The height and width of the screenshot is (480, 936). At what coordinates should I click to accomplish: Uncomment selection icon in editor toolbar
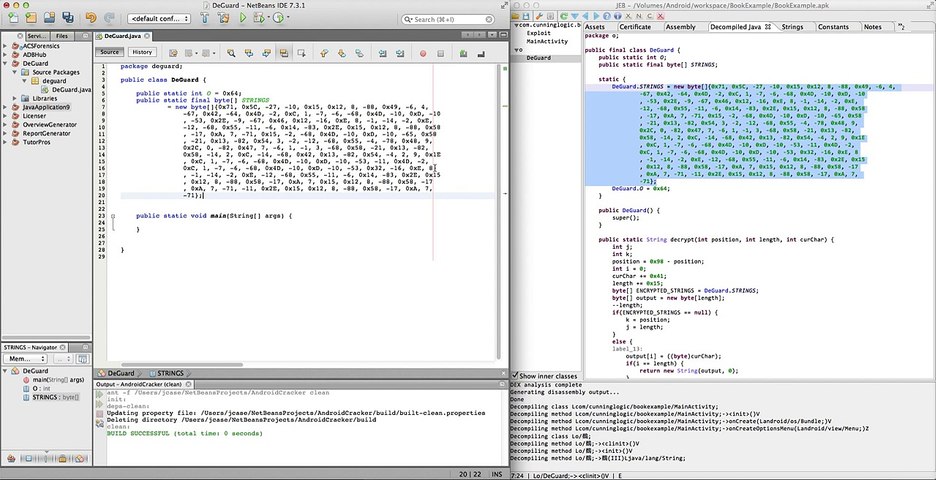point(481,53)
